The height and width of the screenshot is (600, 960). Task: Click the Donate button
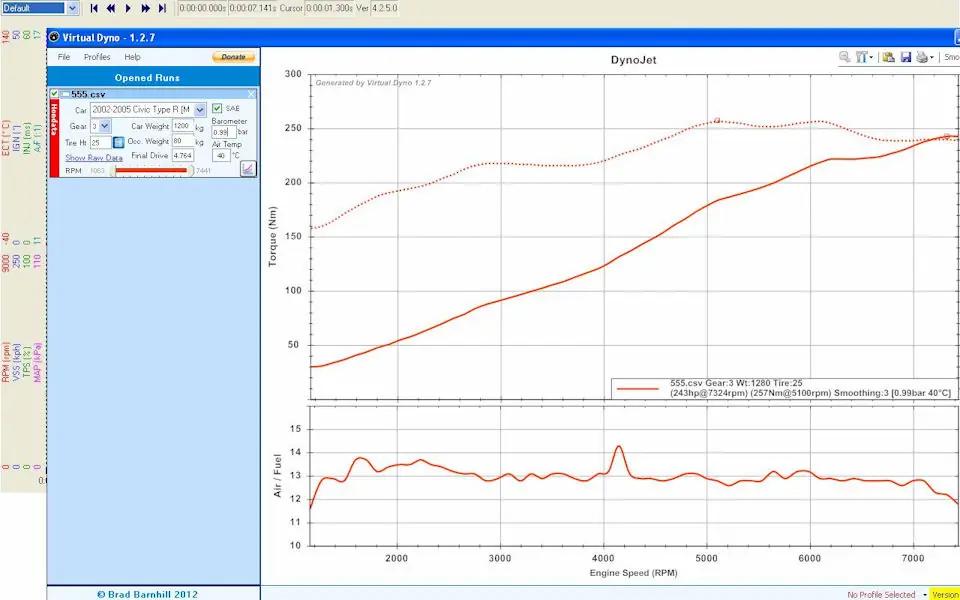coord(233,57)
